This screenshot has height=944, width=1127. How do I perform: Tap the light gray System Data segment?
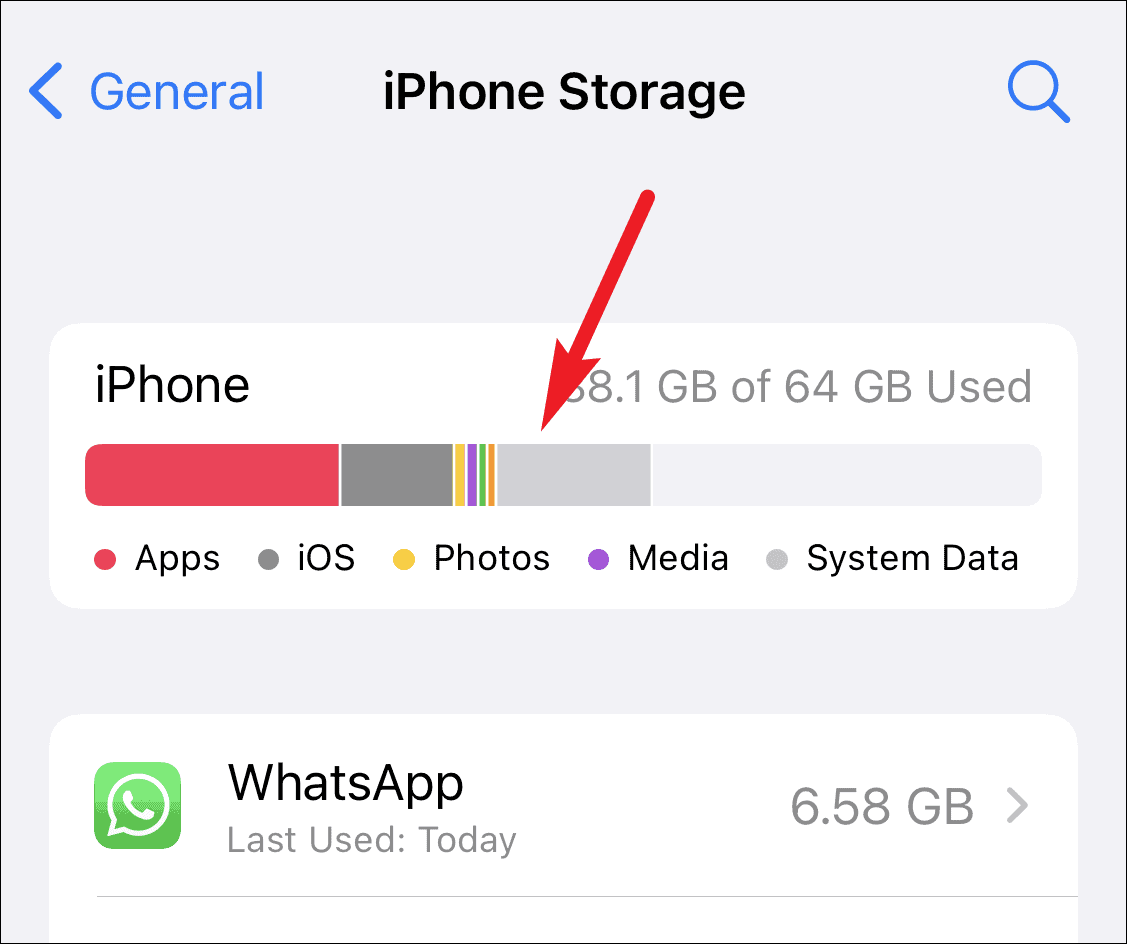574,475
